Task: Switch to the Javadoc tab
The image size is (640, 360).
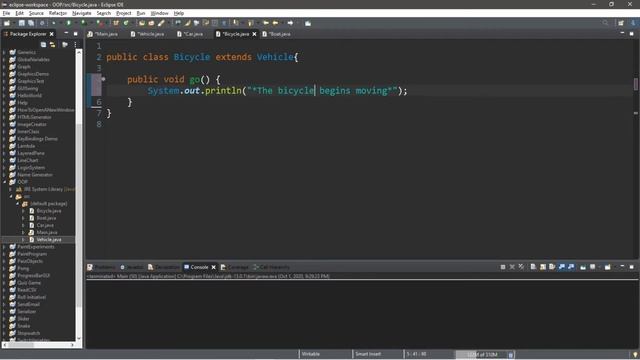Action: (x=131, y=267)
